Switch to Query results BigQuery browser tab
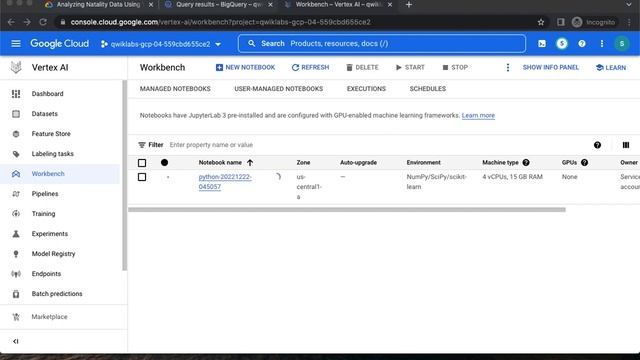This screenshot has height=360, width=640. point(219,5)
